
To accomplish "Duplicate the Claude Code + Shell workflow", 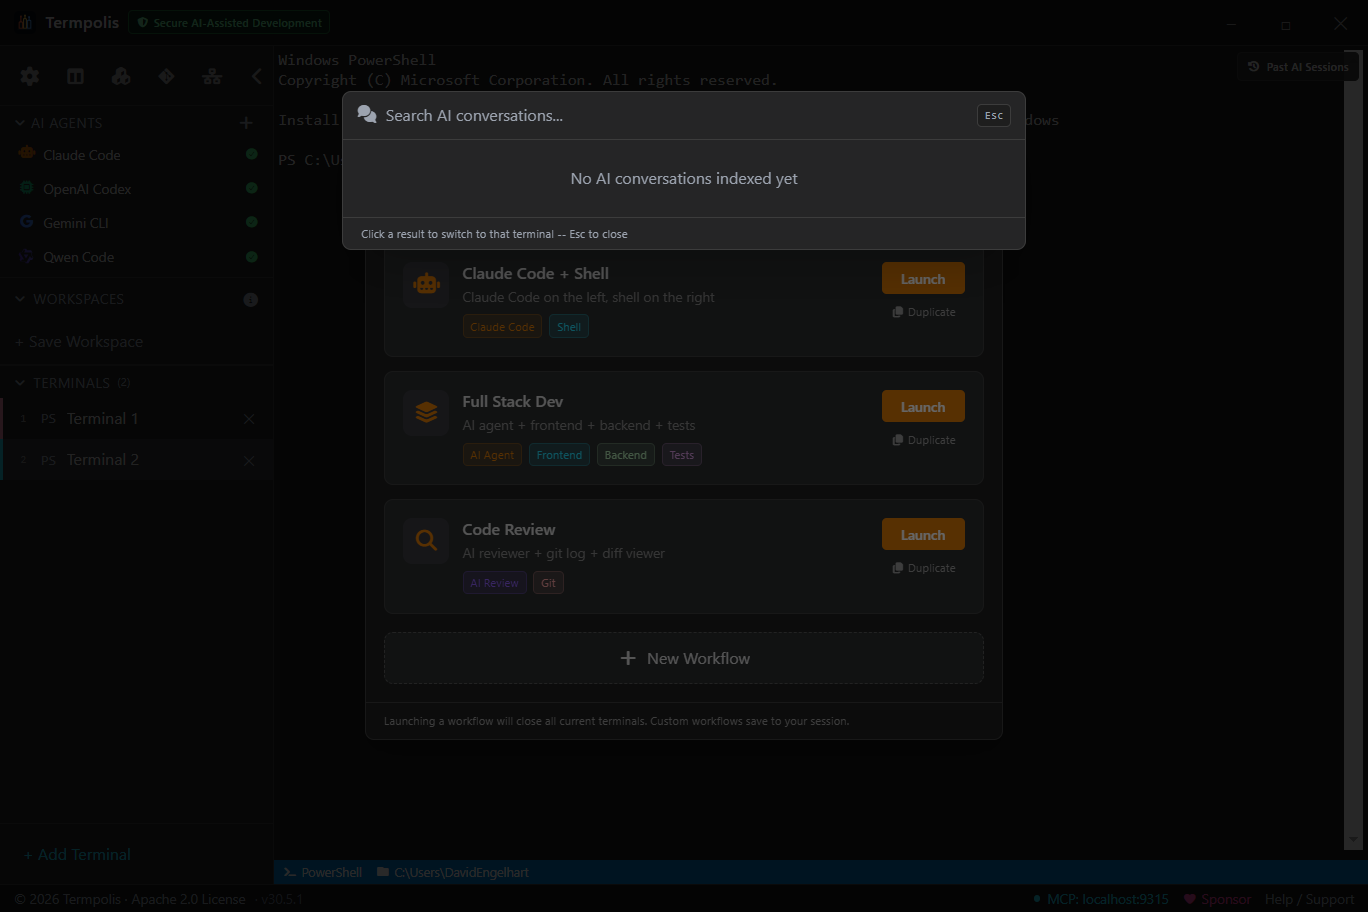I will tap(924, 312).
